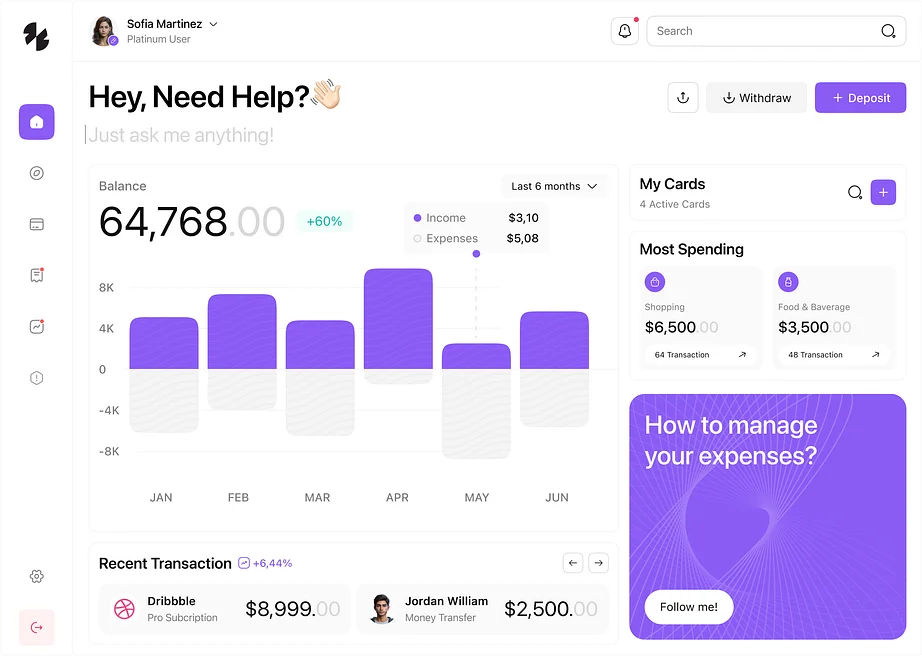The image size is (922, 656).
Task: Open the analytics chart icon in sidebar
Action: (x=37, y=326)
